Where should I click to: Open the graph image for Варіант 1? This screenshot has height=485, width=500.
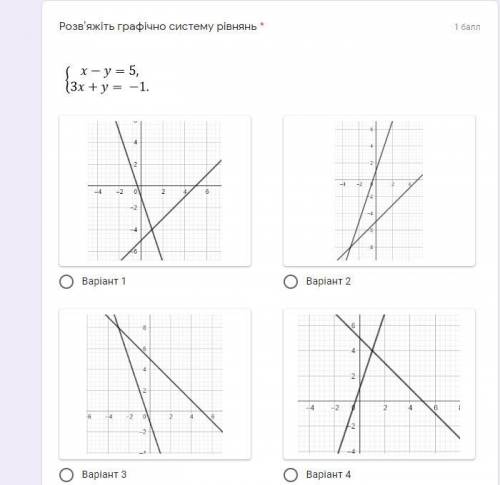(x=155, y=191)
